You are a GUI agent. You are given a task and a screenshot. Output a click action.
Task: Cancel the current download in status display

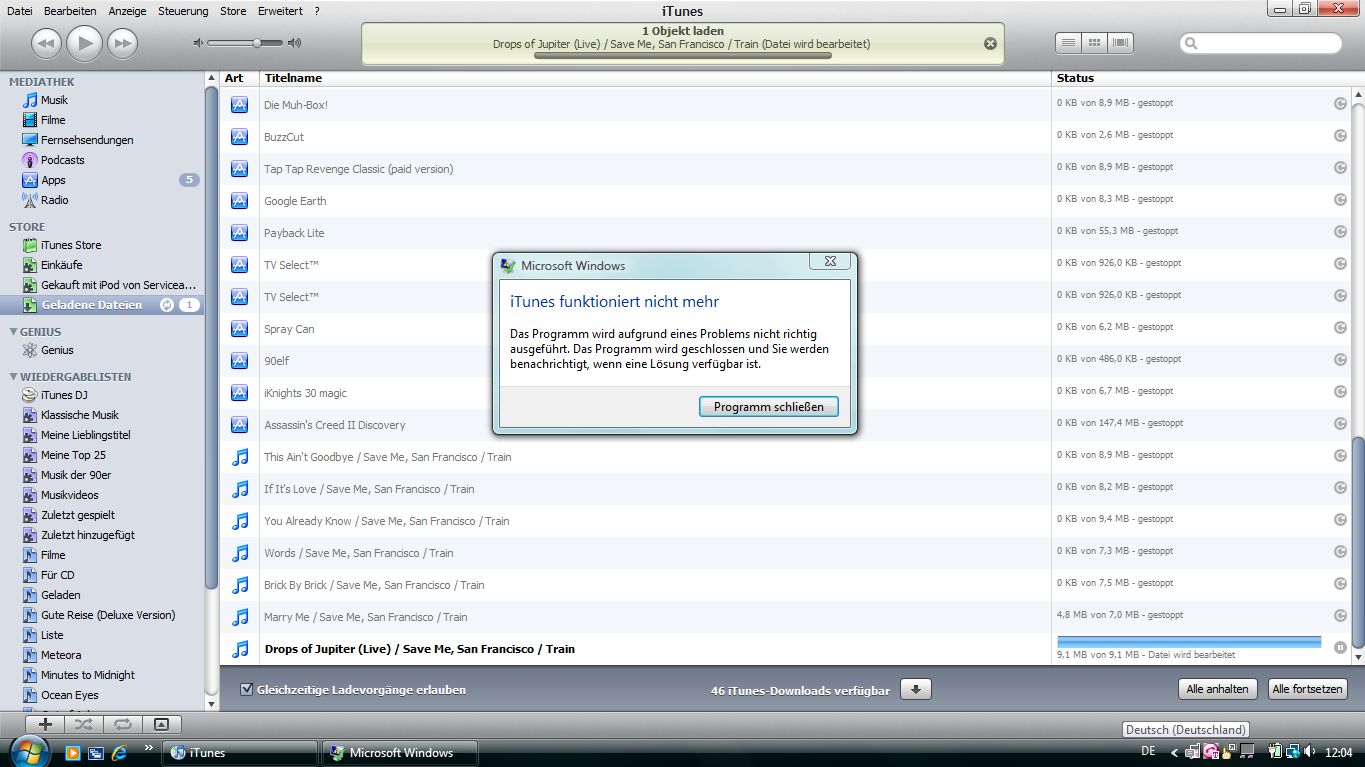coord(990,44)
